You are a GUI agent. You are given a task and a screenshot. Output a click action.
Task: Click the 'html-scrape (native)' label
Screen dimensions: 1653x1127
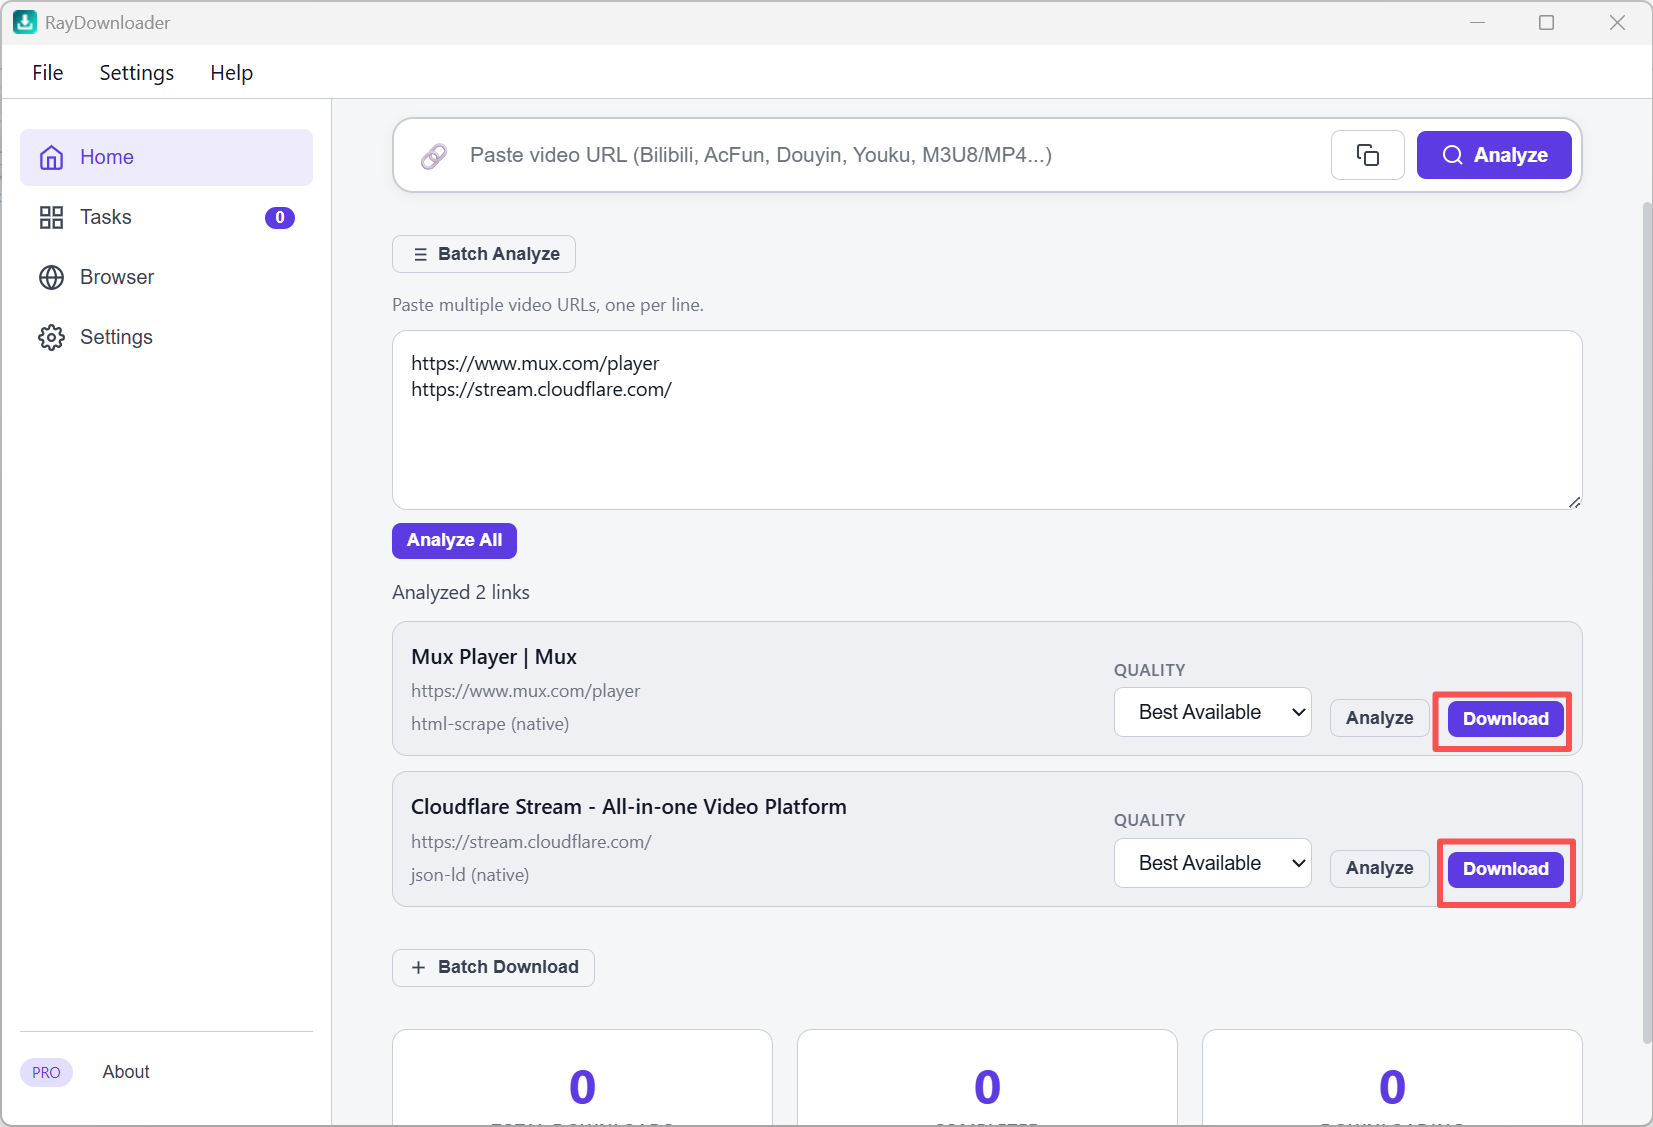pyautogui.click(x=490, y=724)
